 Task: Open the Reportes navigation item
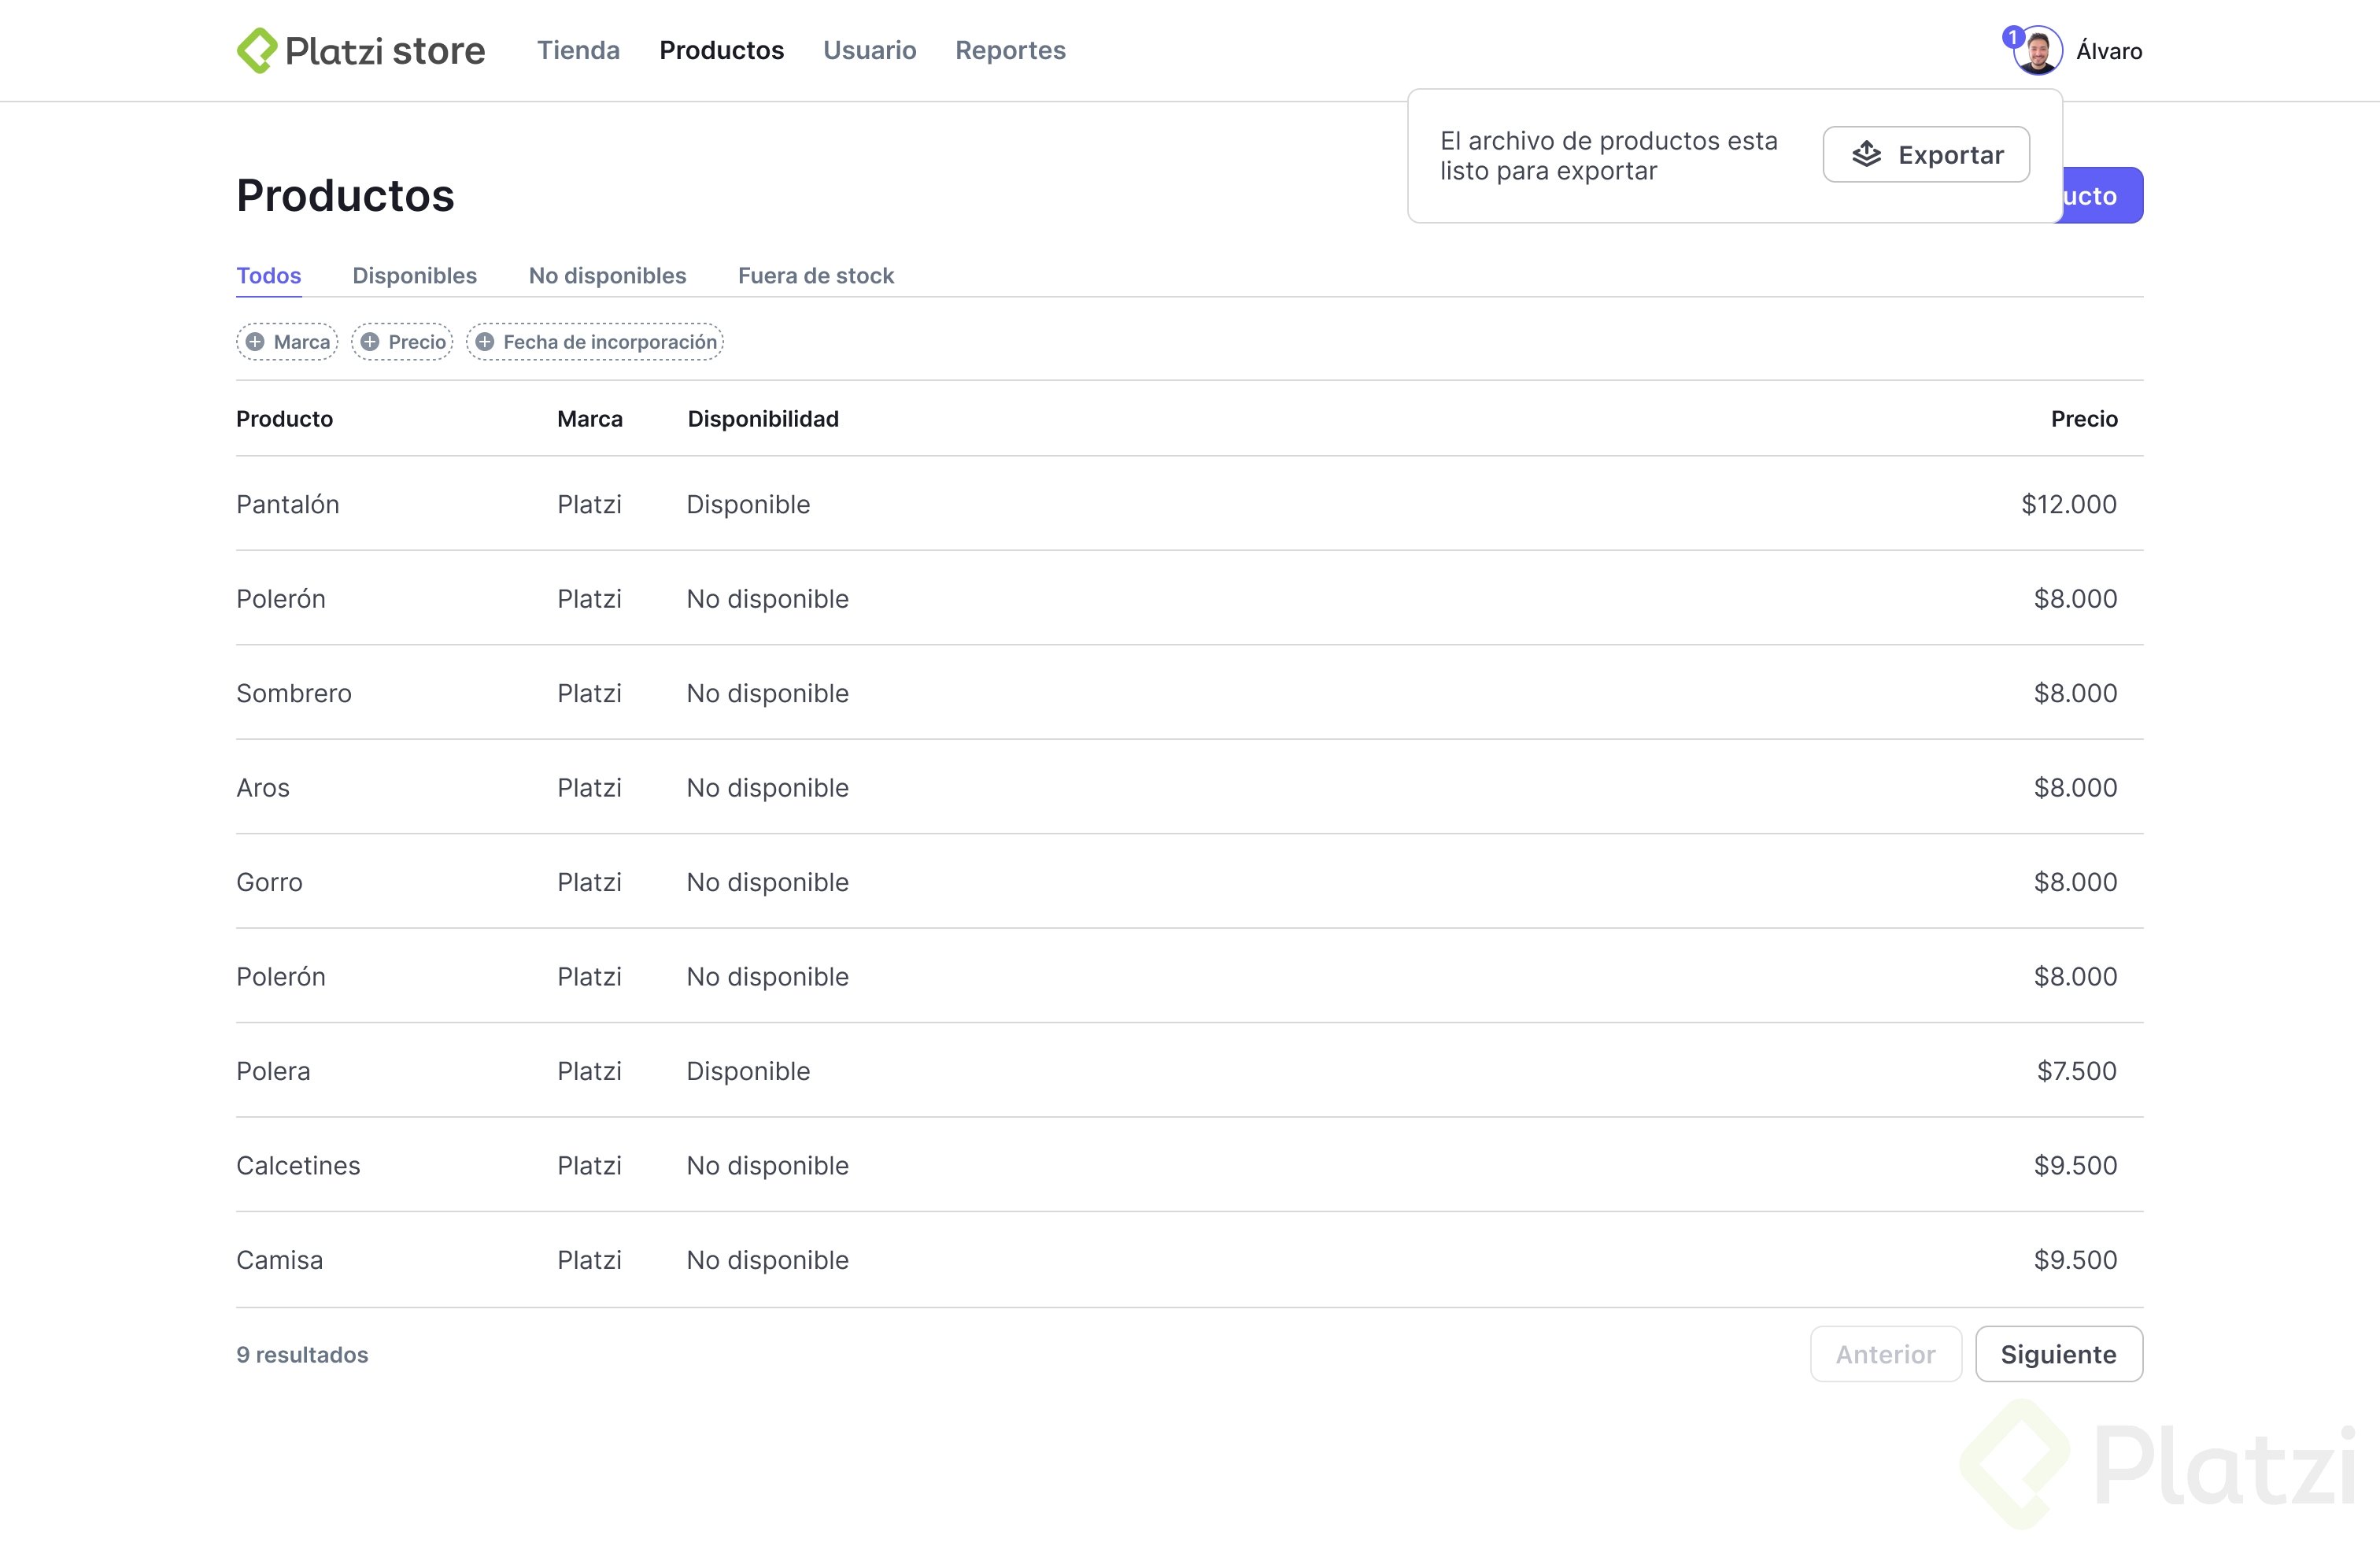click(1010, 50)
